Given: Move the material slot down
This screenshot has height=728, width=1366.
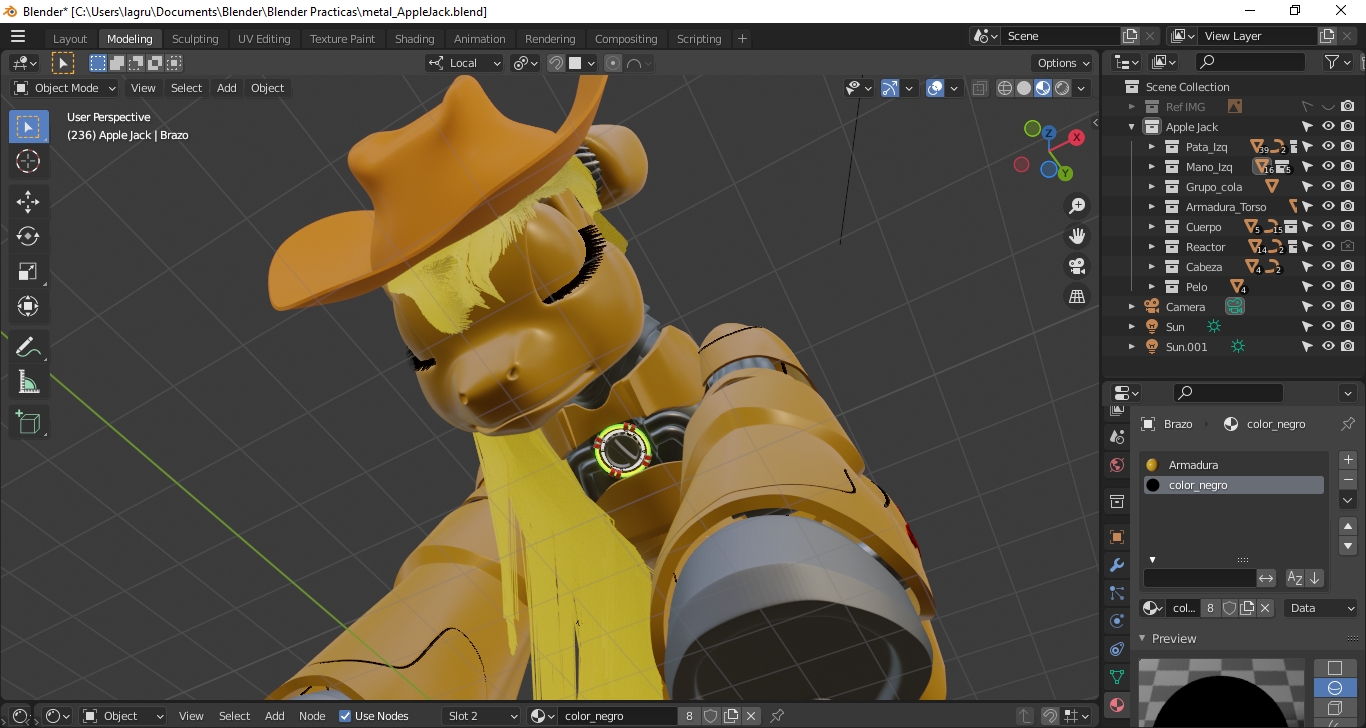Looking at the screenshot, I should click(1348, 546).
